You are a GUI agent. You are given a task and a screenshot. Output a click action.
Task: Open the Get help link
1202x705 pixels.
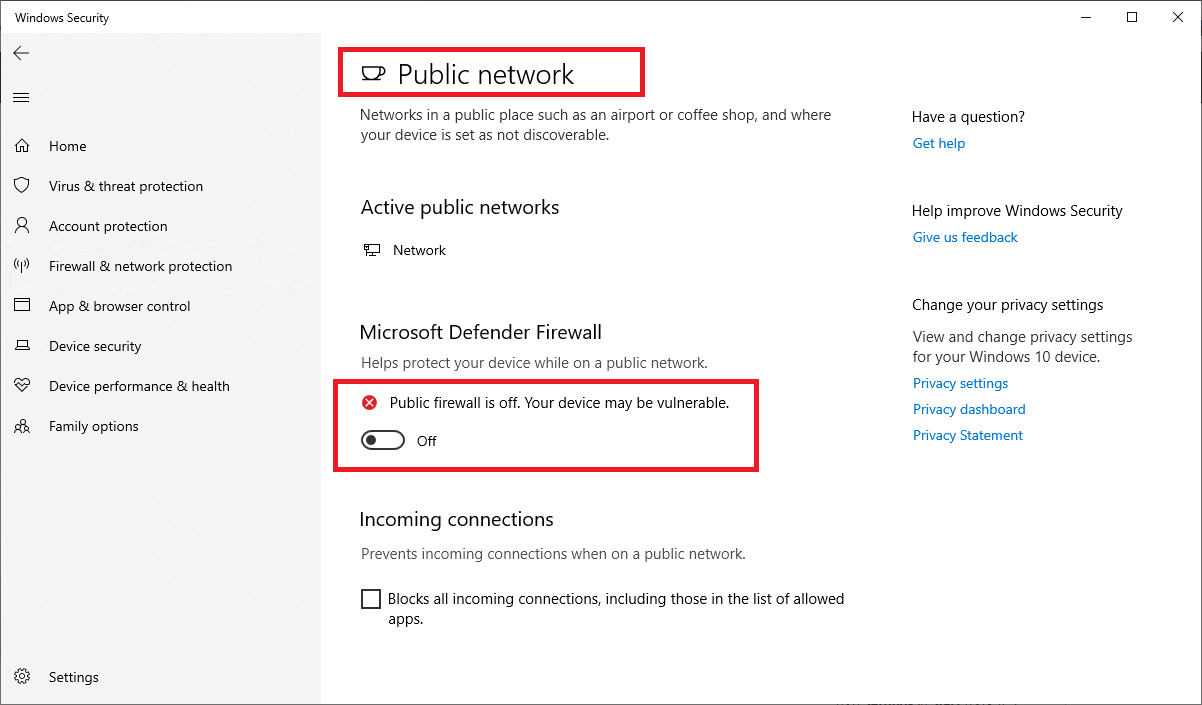(938, 143)
